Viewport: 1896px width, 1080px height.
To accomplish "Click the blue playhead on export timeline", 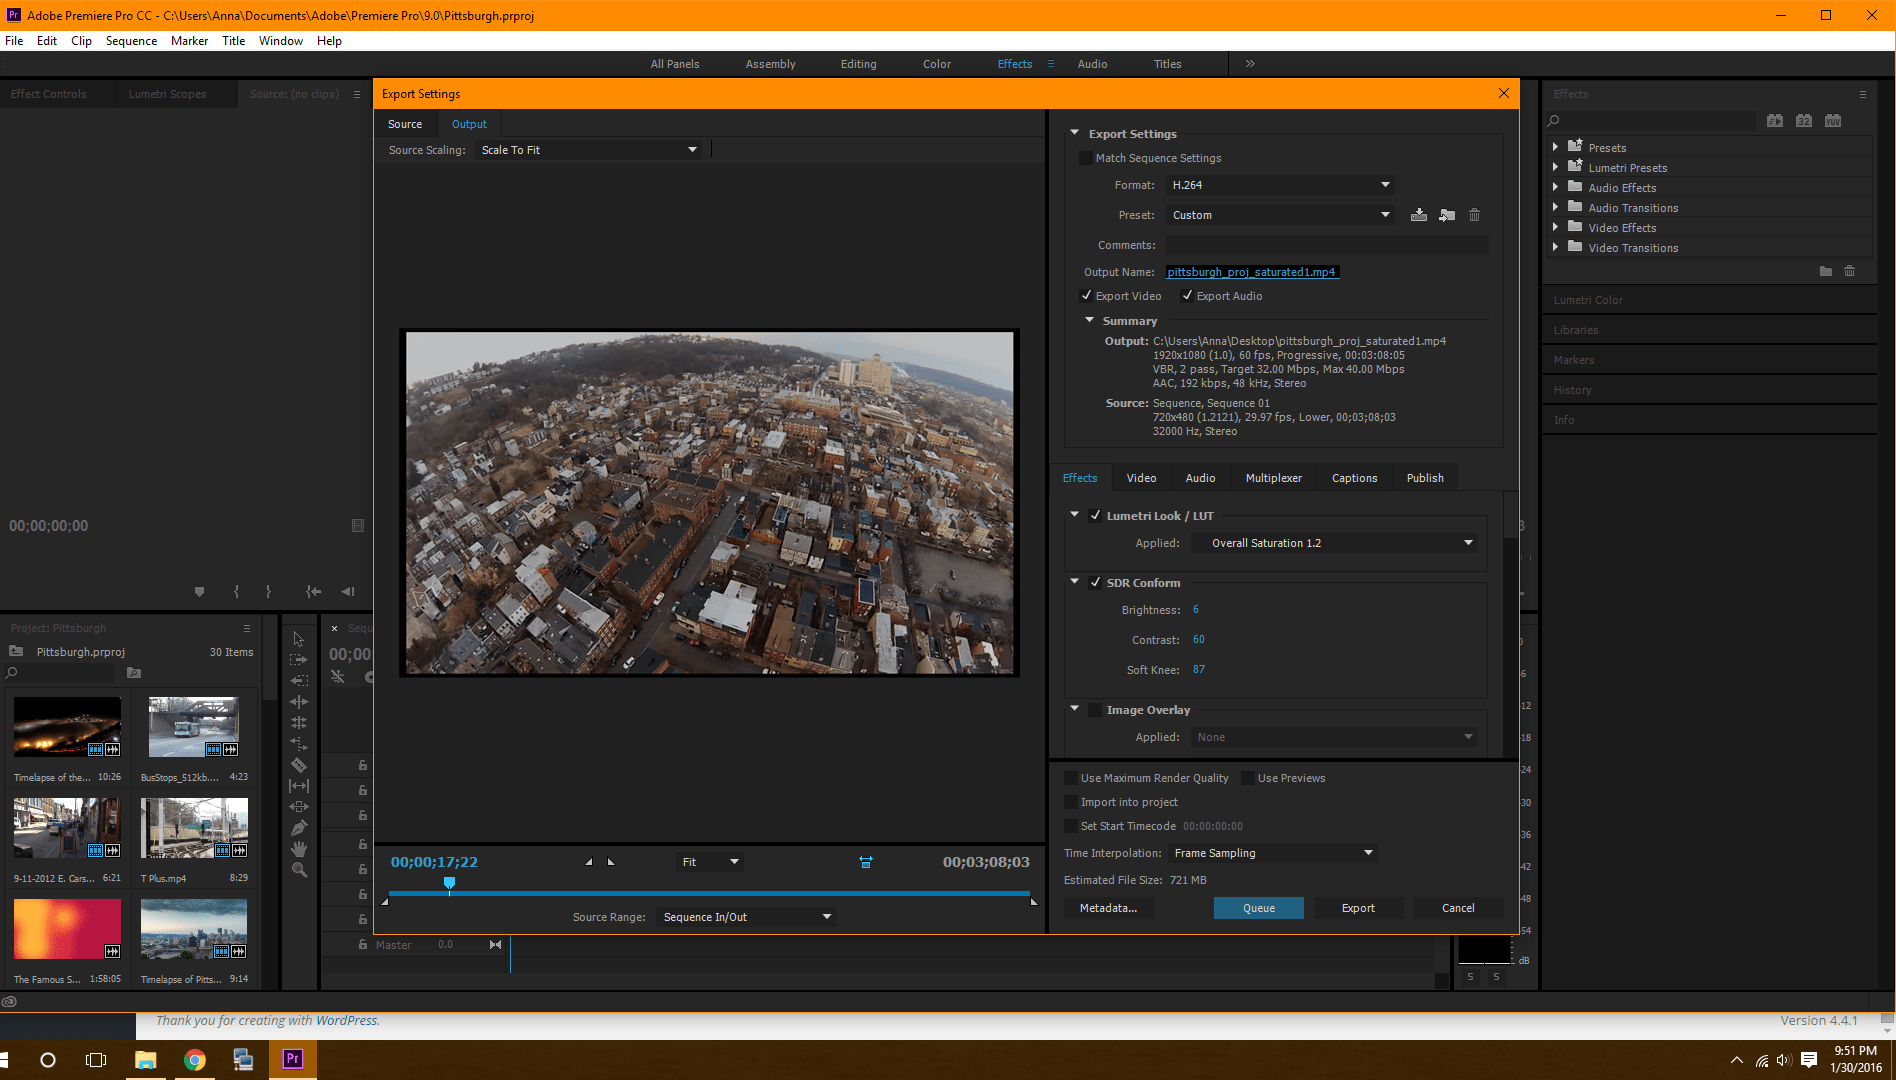I will (450, 883).
